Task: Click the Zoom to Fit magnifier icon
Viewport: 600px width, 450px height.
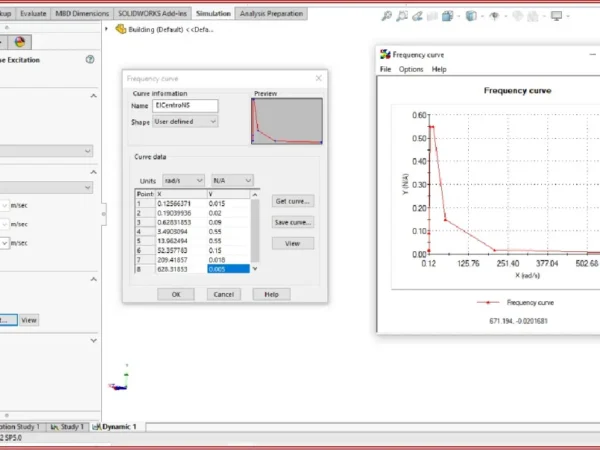Action: coord(386,16)
